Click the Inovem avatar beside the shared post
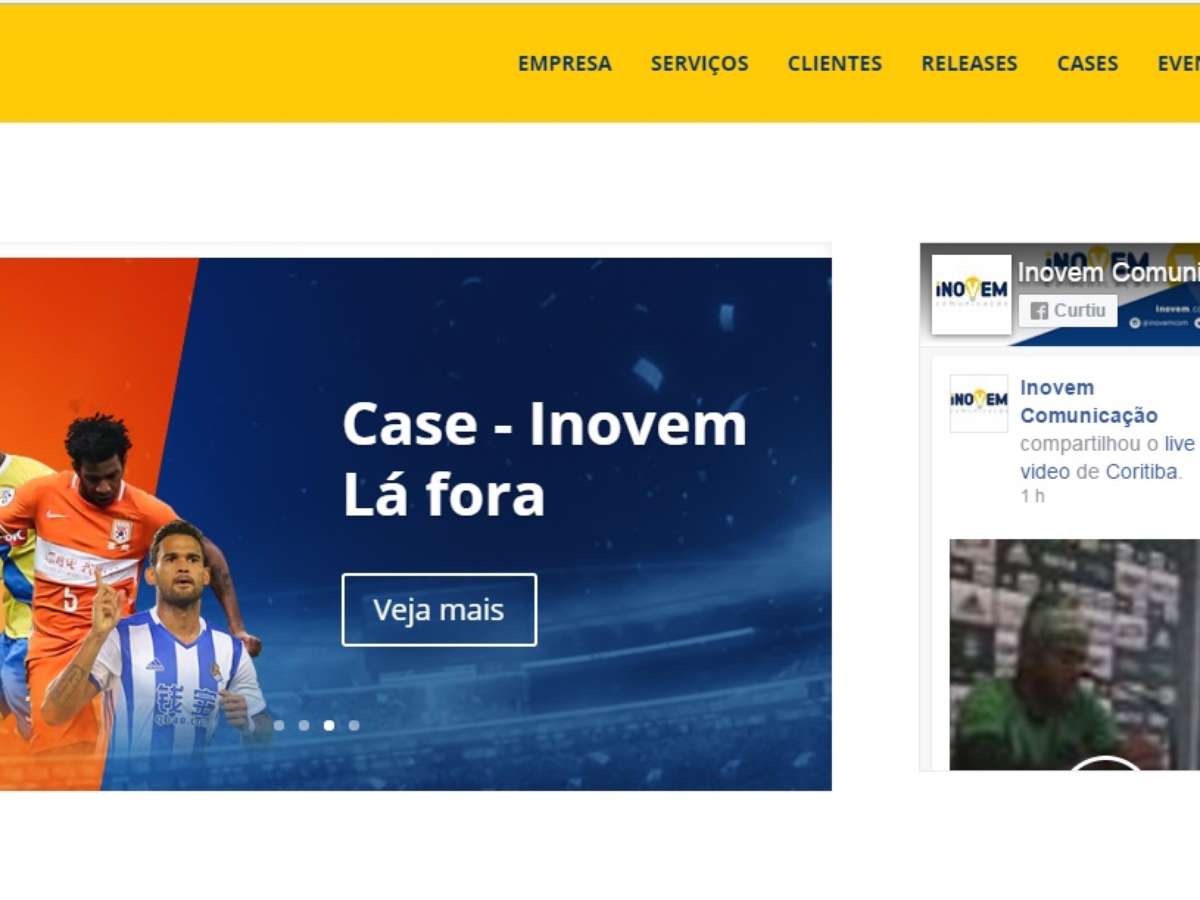 [979, 403]
